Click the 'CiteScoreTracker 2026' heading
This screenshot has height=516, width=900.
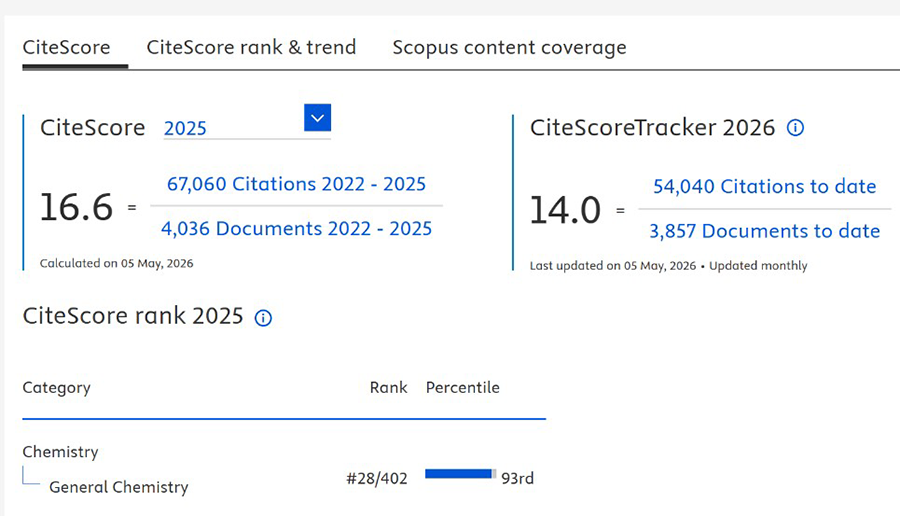pyautogui.click(x=652, y=127)
